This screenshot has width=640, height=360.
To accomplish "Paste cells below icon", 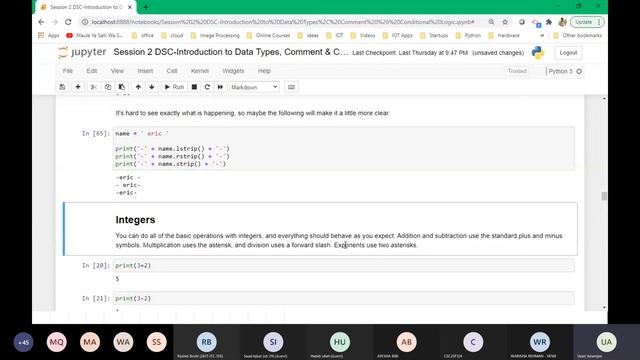I will point(122,87).
